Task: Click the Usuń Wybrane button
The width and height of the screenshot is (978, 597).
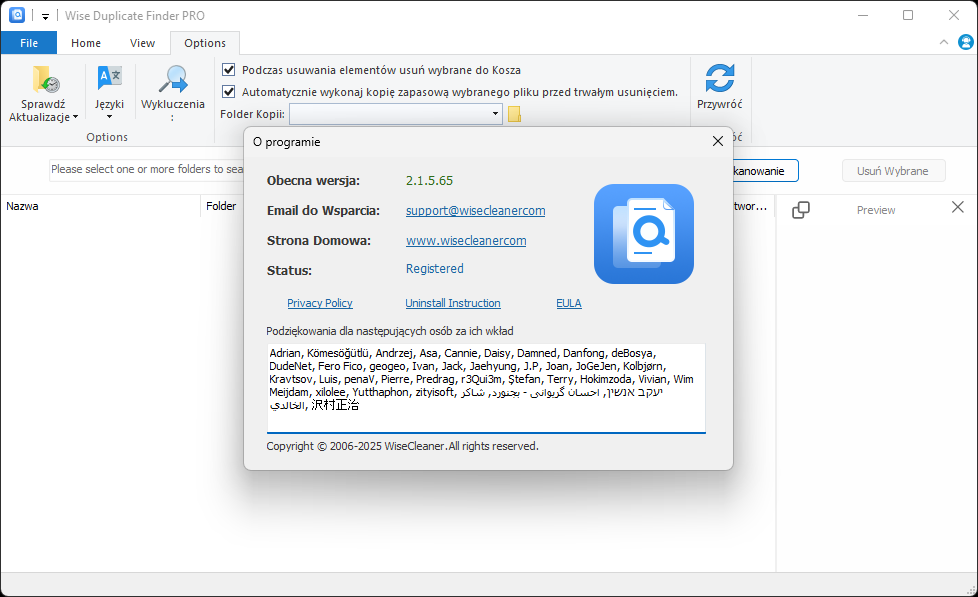Action: click(x=893, y=171)
